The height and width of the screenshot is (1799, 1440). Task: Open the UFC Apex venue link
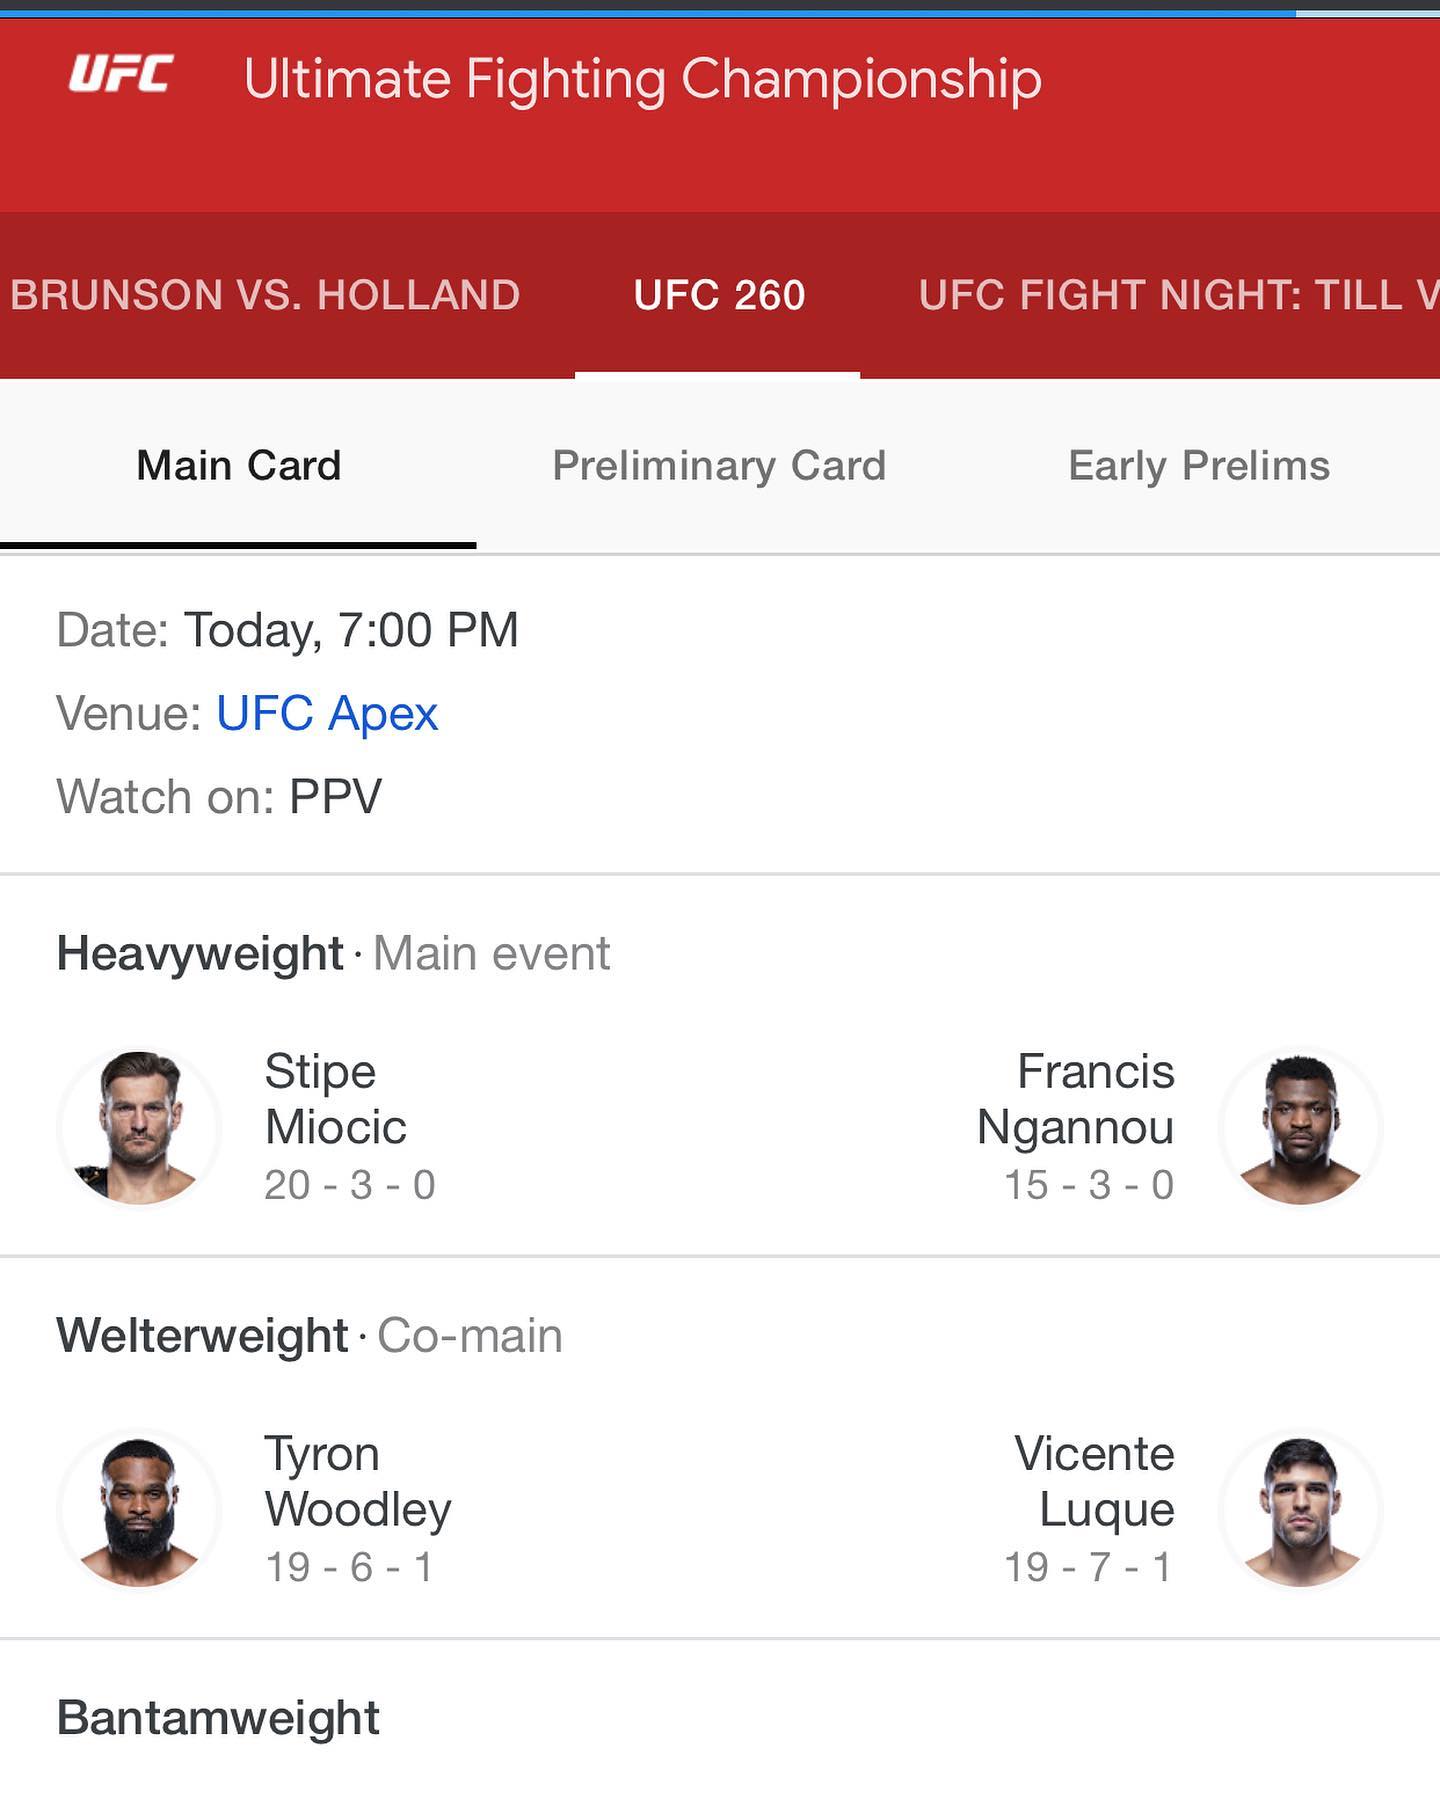327,714
